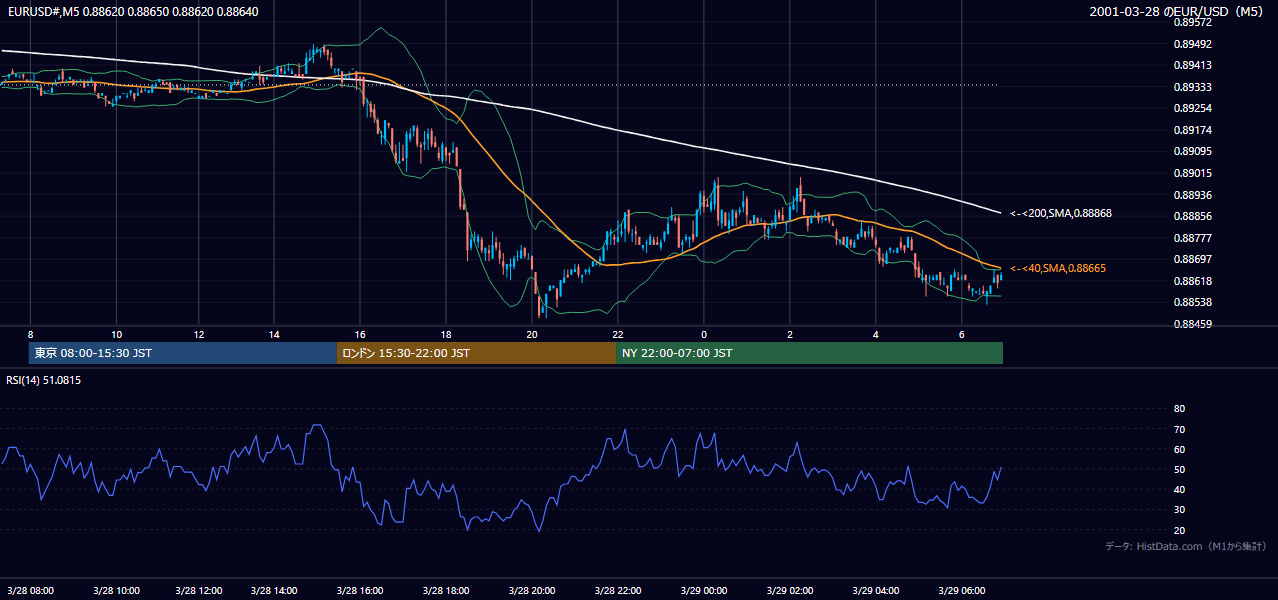The height and width of the screenshot is (600, 1278).
Task: Click the 3/29 00:00 time axis label
Action: click(704, 591)
